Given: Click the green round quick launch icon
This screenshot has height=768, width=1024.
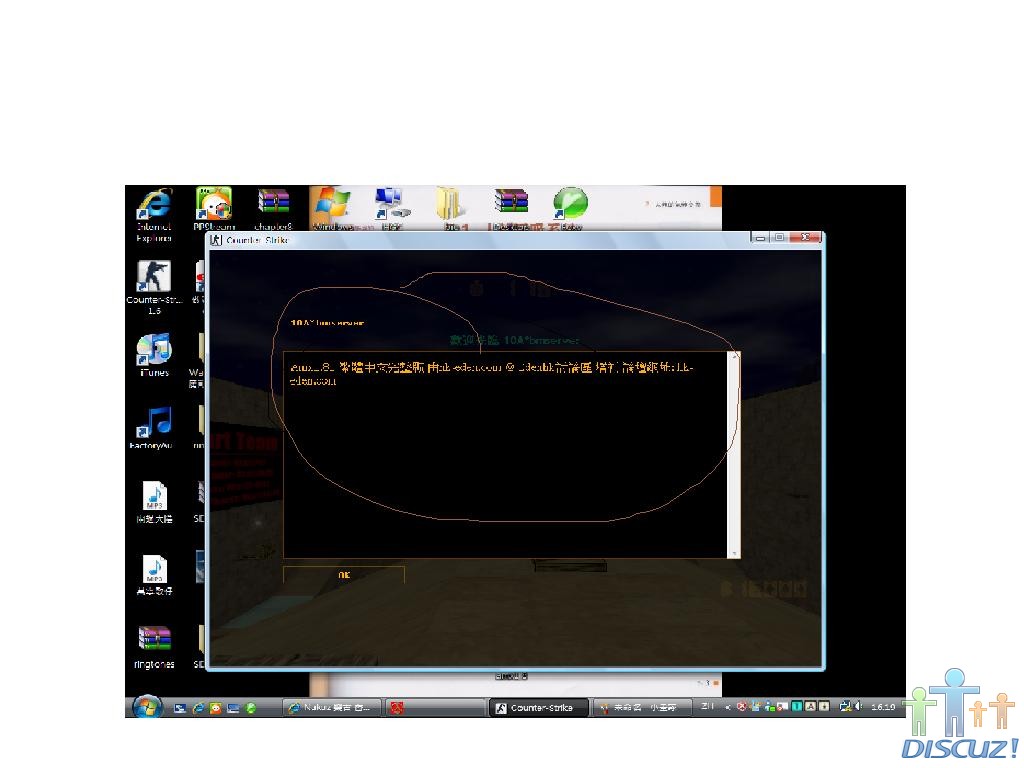Looking at the screenshot, I should pos(251,708).
